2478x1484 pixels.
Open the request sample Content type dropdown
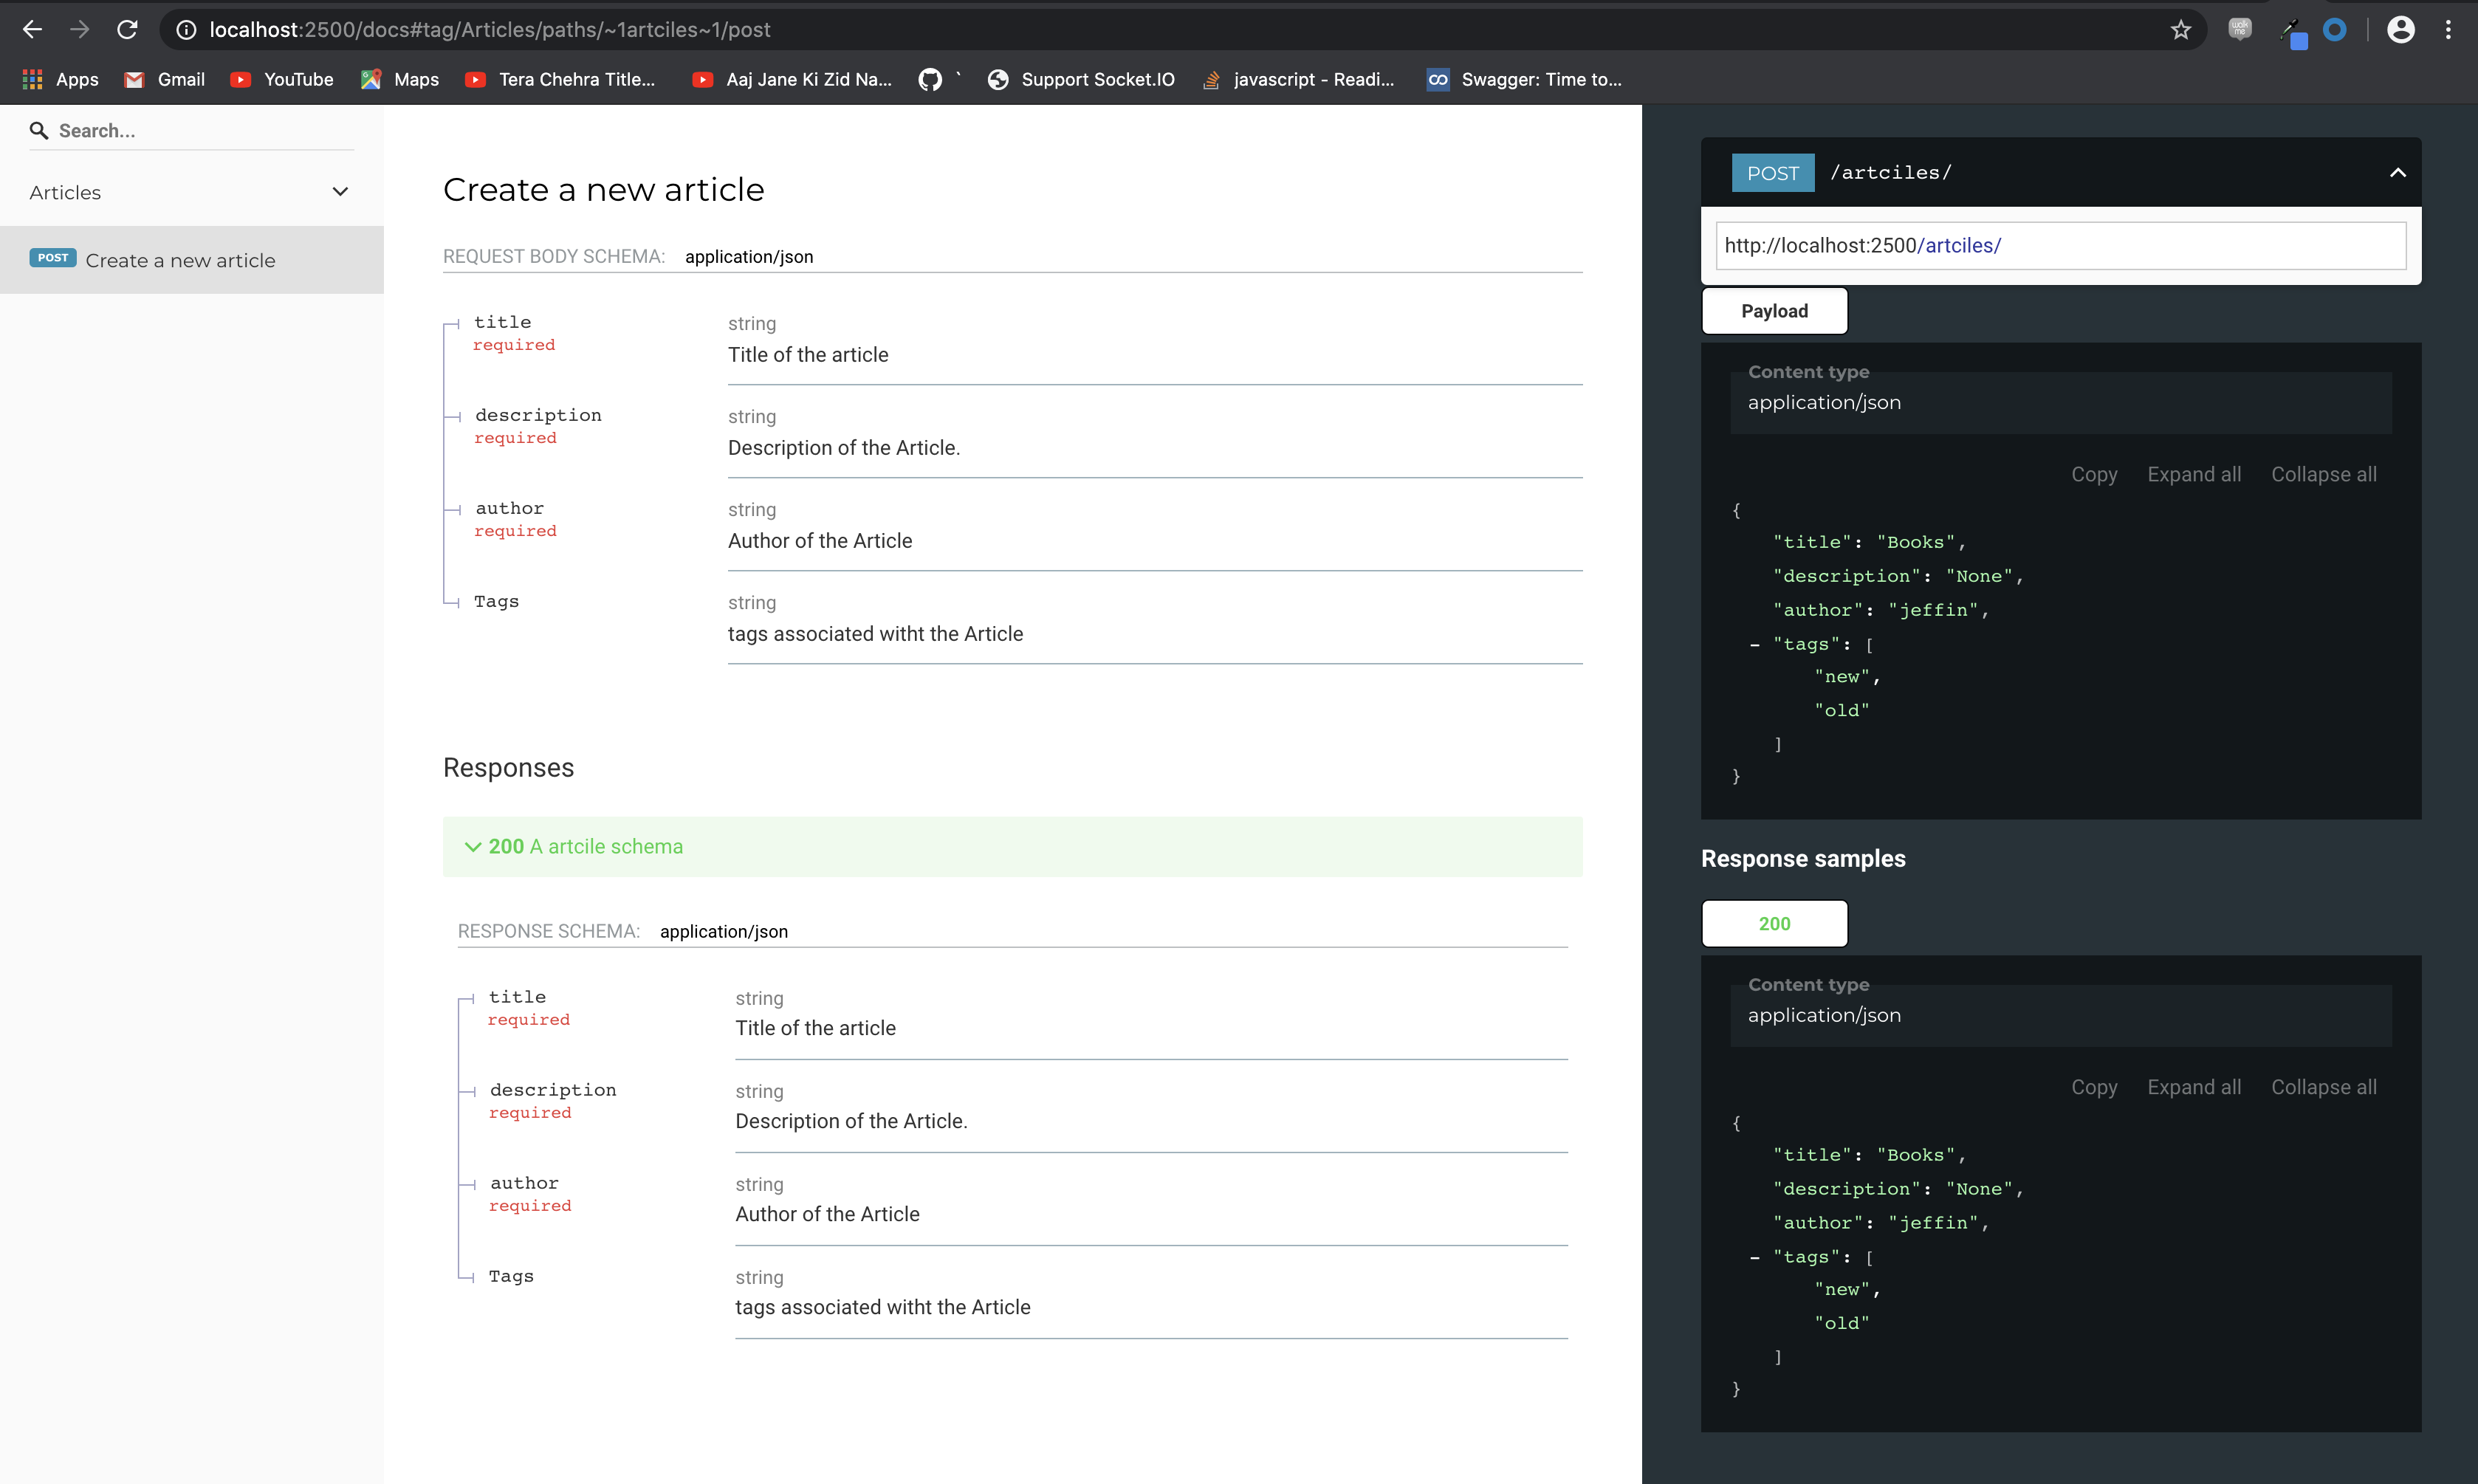coord(2060,402)
